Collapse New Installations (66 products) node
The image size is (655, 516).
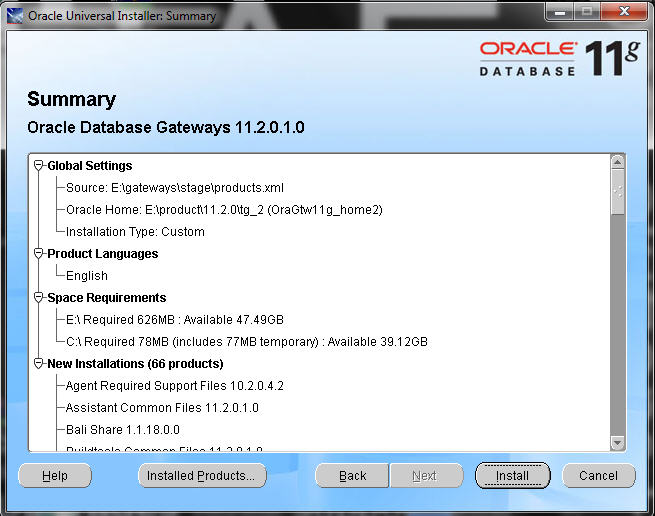point(38,363)
